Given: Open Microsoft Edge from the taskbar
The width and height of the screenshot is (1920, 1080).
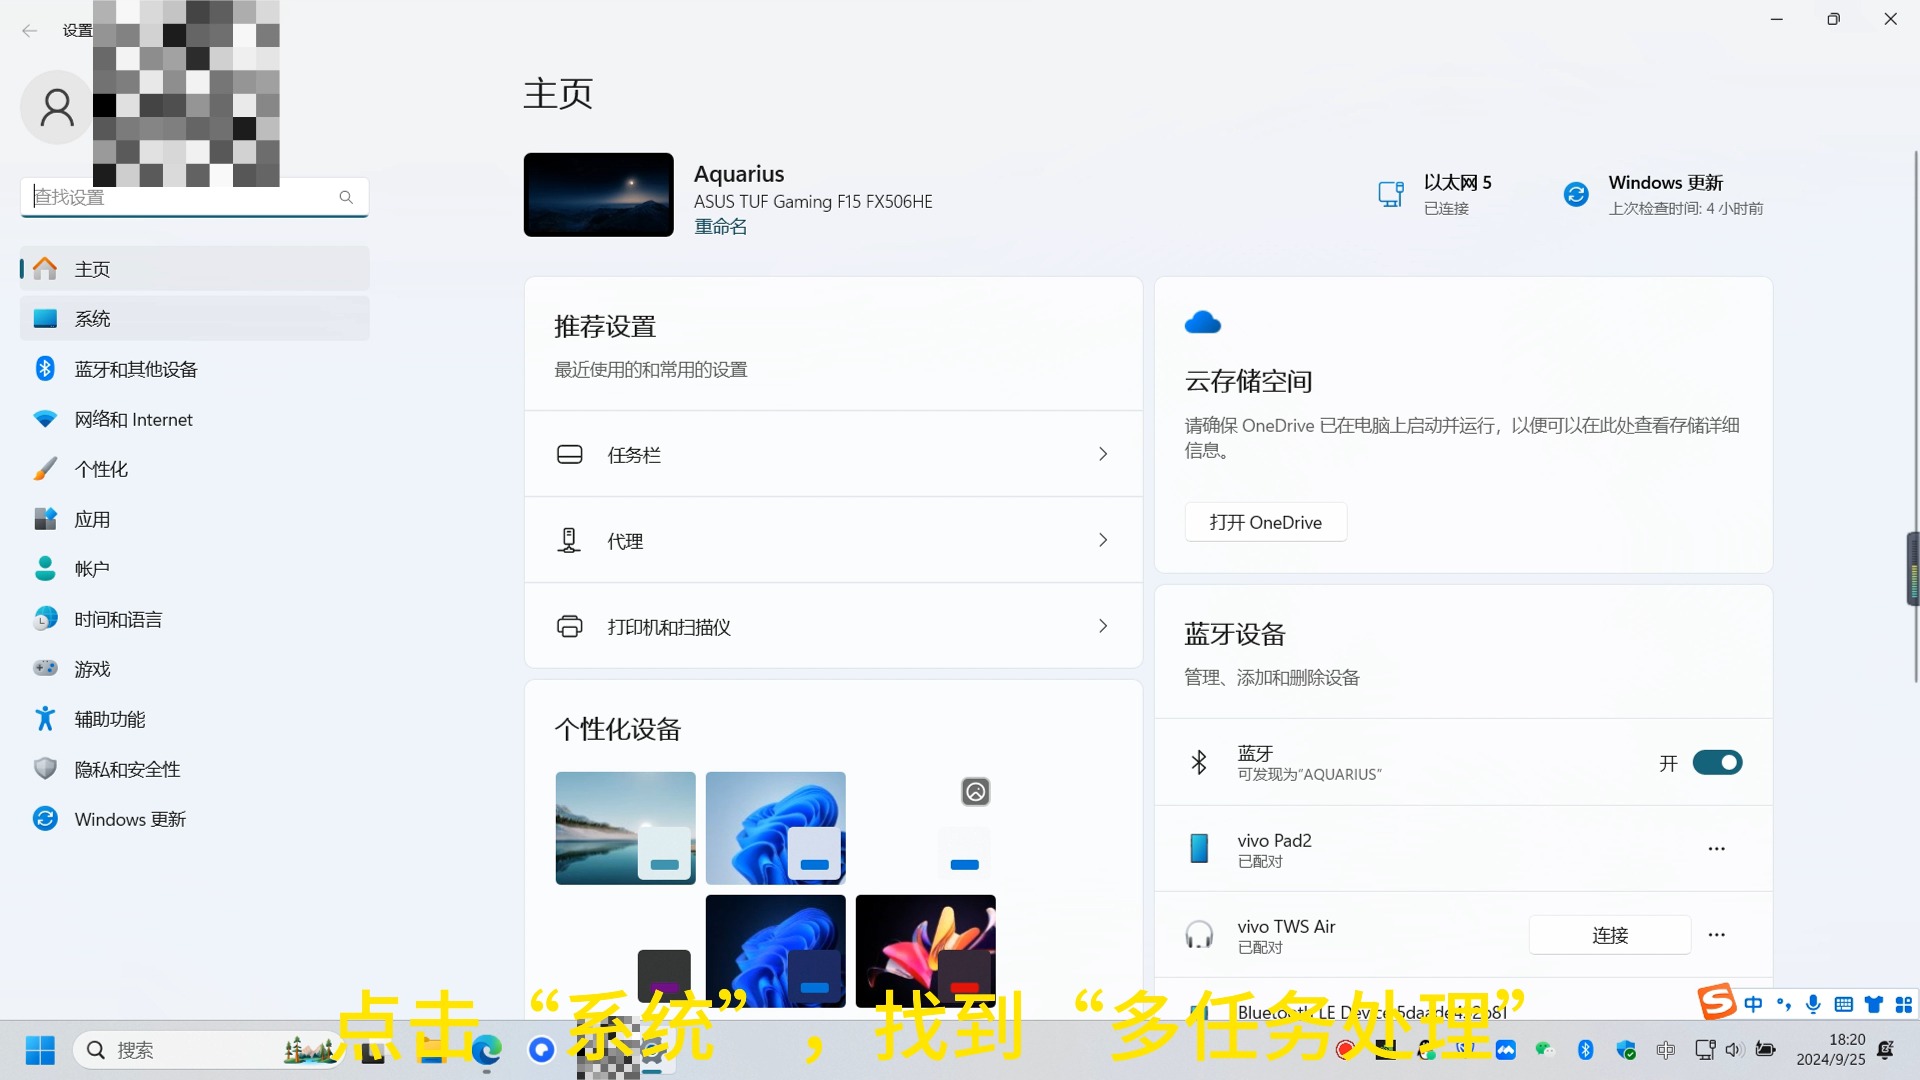Looking at the screenshot, I should pos(487,1050).
